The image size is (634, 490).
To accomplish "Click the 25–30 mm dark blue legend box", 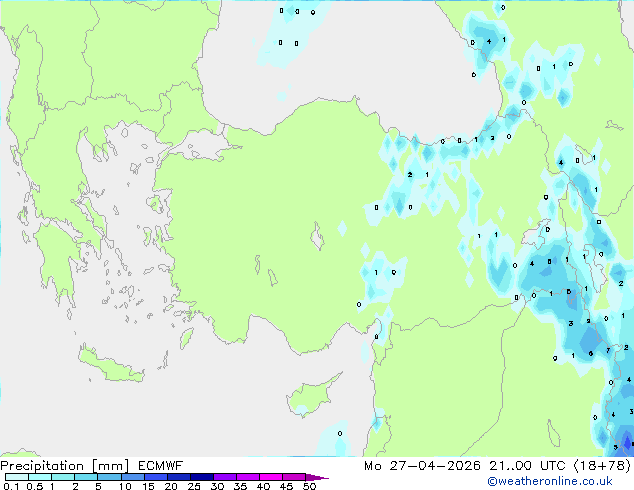I will pyautogui.click(x=201, y=477).
